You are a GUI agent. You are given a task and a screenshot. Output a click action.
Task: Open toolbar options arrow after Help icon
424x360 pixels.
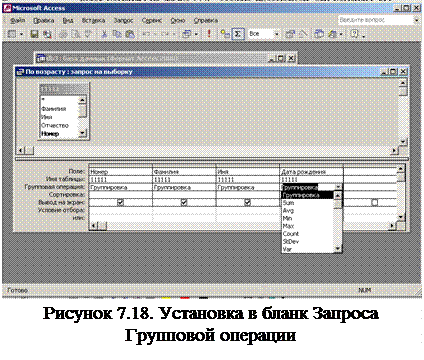click(x=363, y=36)
